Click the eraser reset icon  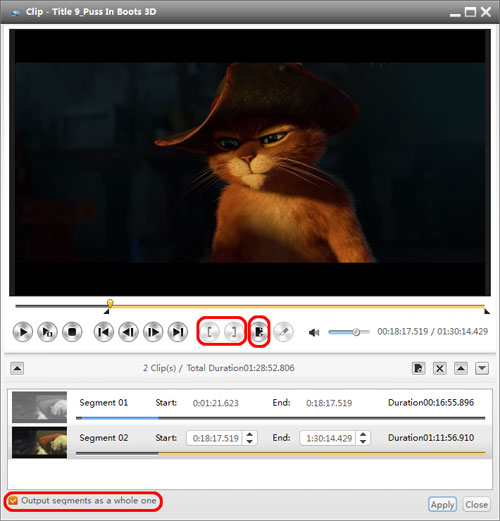click(x=283, y=332)
